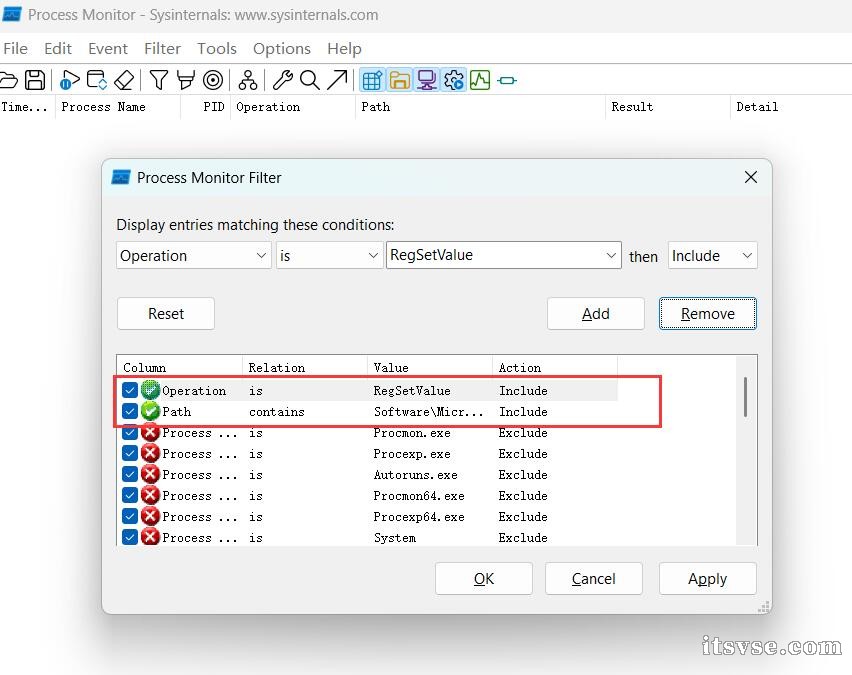Image resolution: width=852 pixels, height=675 pixels.
Task: Click the Open folder toolbar icon
Action: click(x=8, y=80)
